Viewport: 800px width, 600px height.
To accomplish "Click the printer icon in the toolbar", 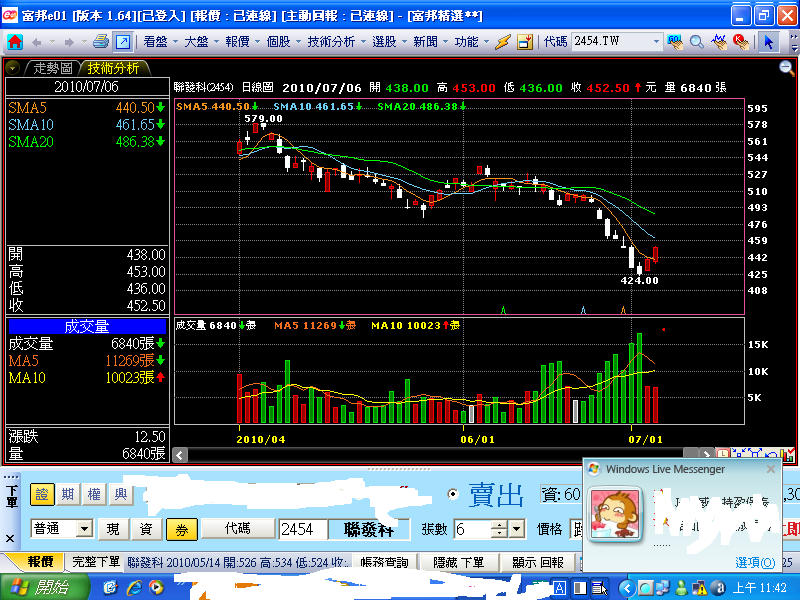I will 101,42.
